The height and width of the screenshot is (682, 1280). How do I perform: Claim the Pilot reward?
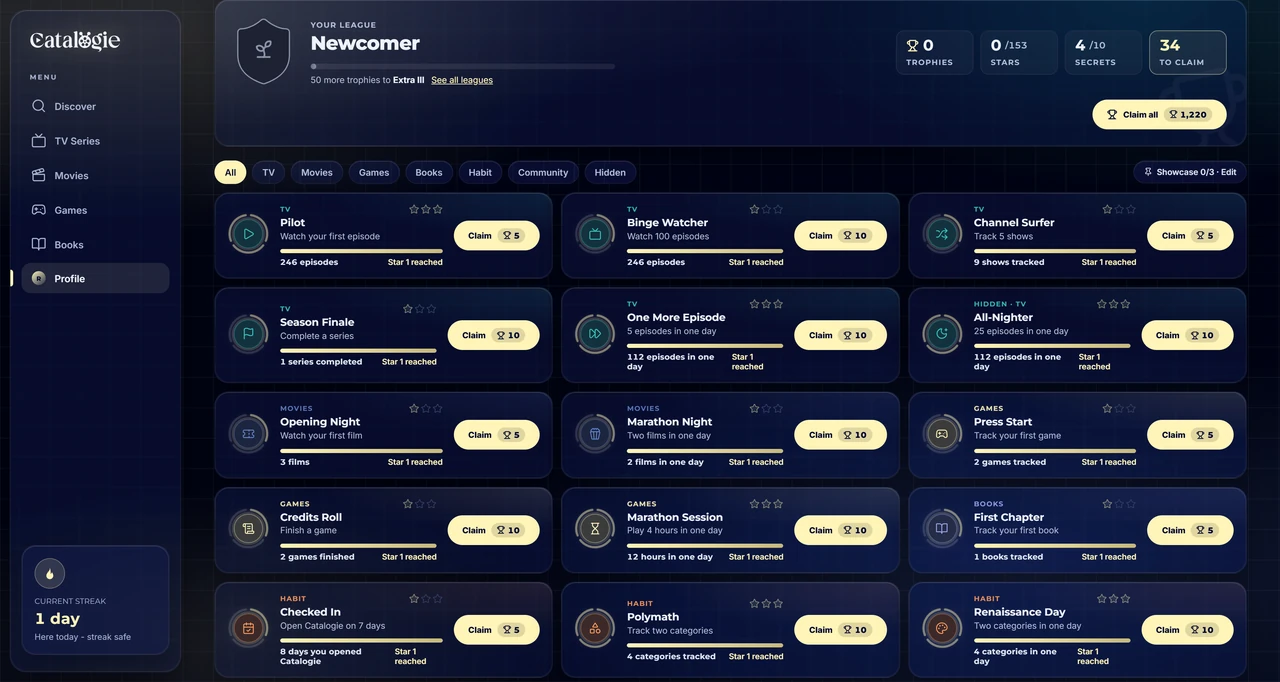click(497, 235)
